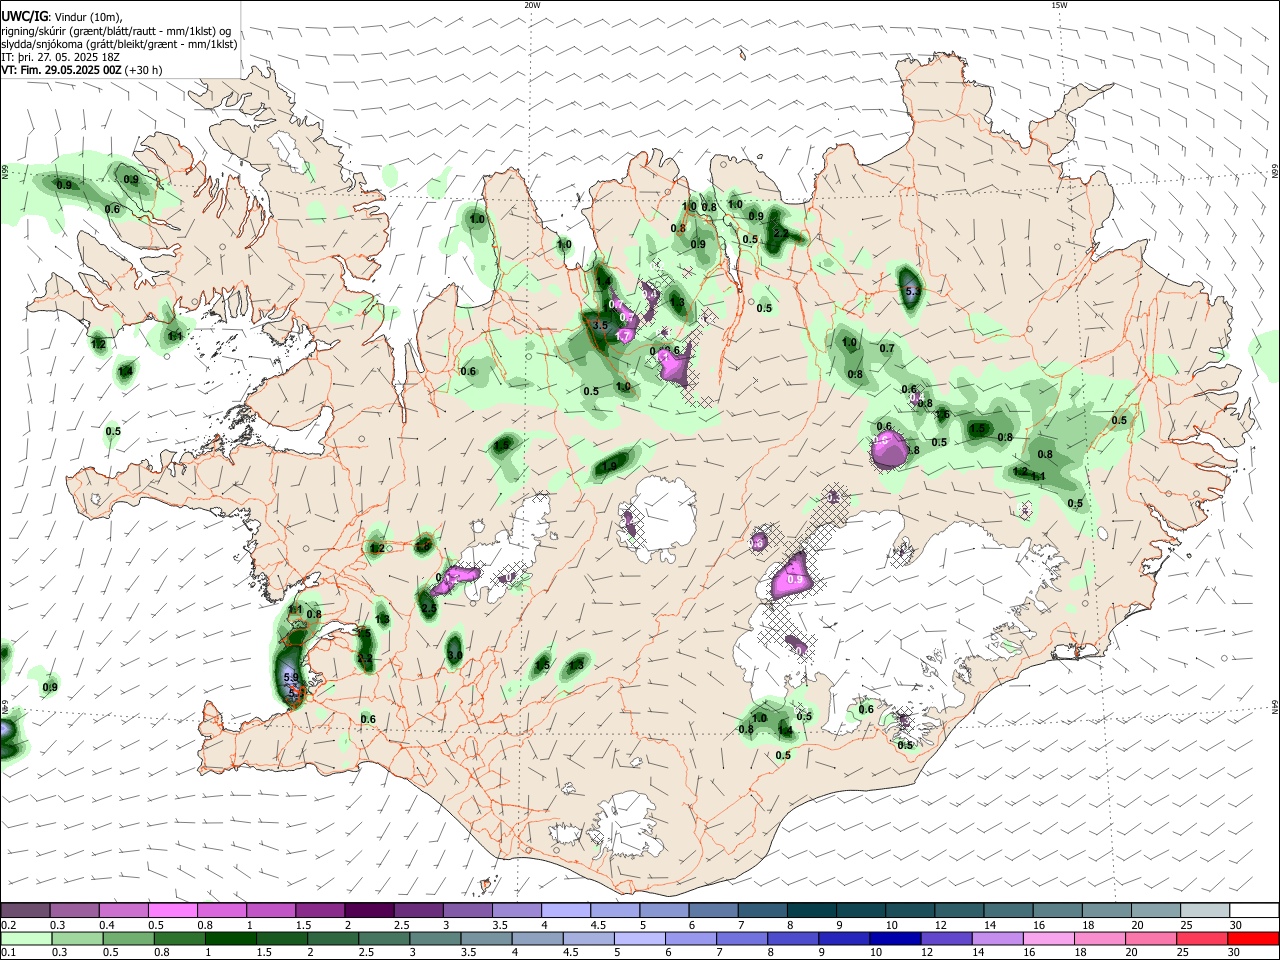This screenshot has width=1280, height=960.
Task: Click the '4.5' label in the upper legend row
Action: click(x=598, y=925)
